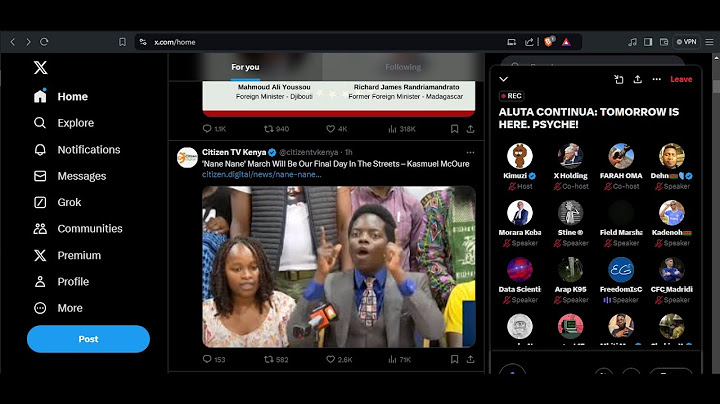Open the browser hamburger menu

tap(709, 42)
